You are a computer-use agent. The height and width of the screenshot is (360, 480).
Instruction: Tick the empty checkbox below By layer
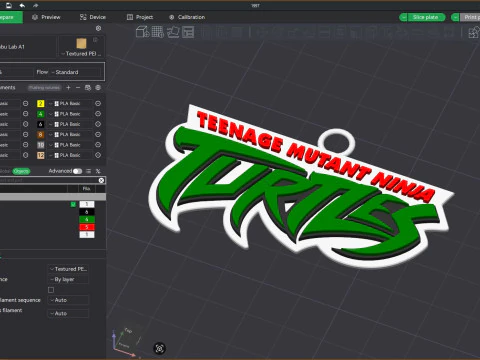[51, 290]
